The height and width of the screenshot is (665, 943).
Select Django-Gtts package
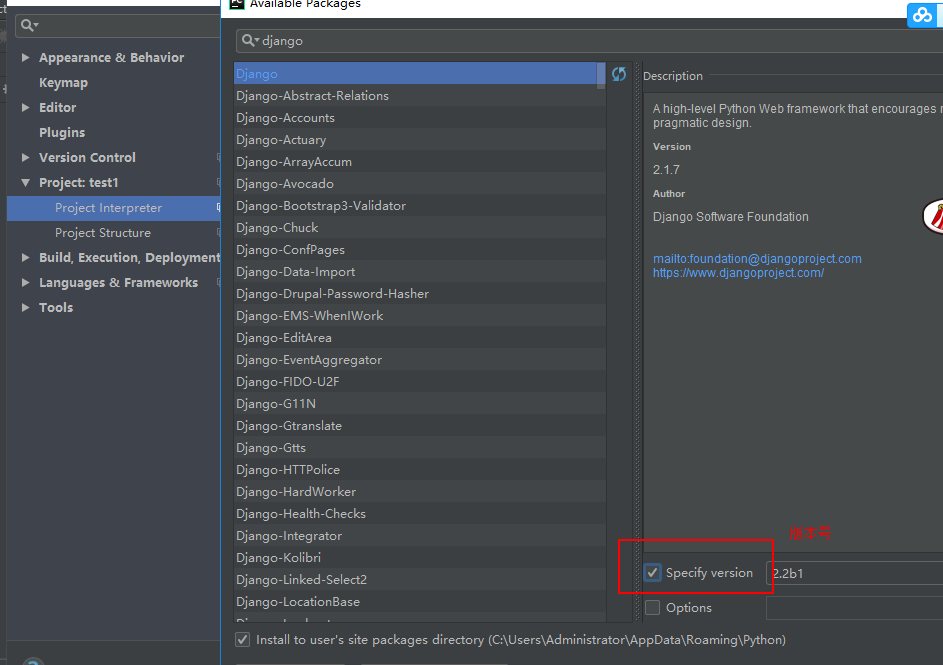[420, 448]
